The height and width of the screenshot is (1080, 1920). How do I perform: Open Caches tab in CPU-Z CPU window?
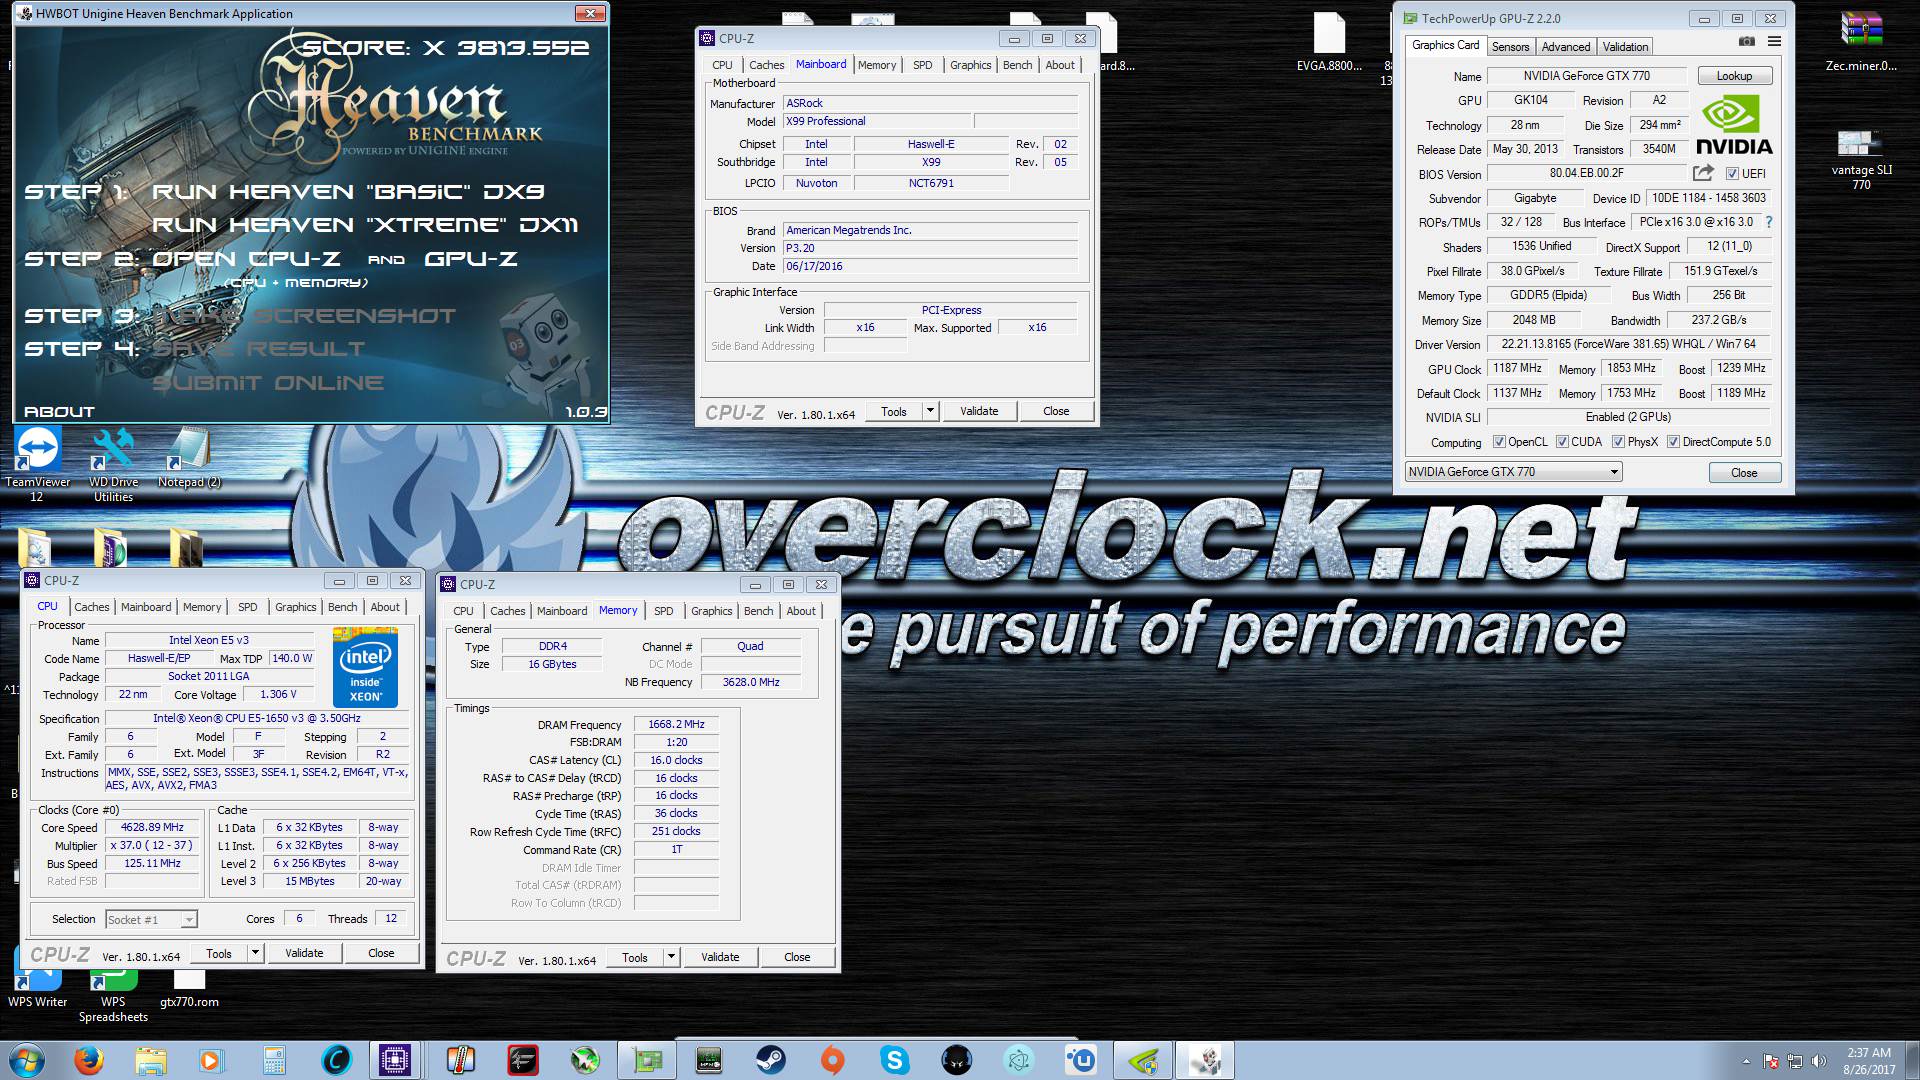[x=91, y=607]
